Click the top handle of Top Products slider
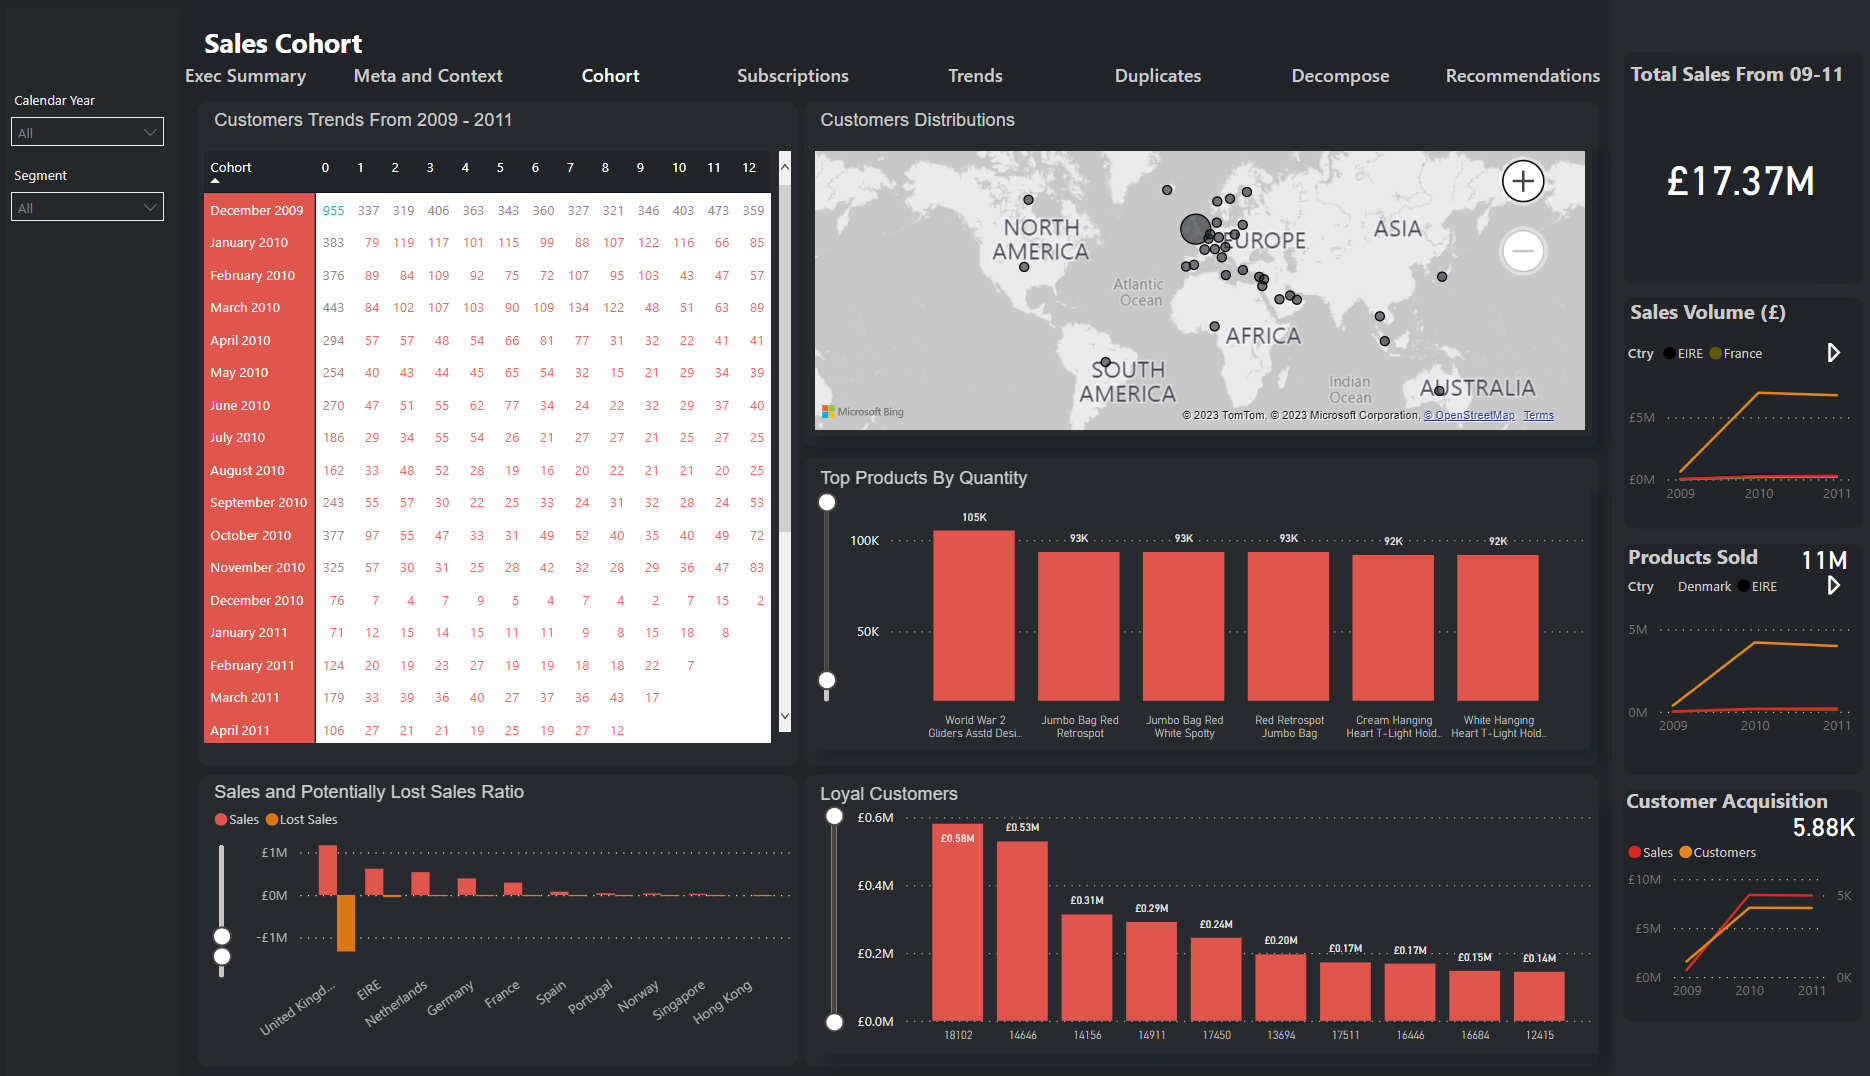 827,502
